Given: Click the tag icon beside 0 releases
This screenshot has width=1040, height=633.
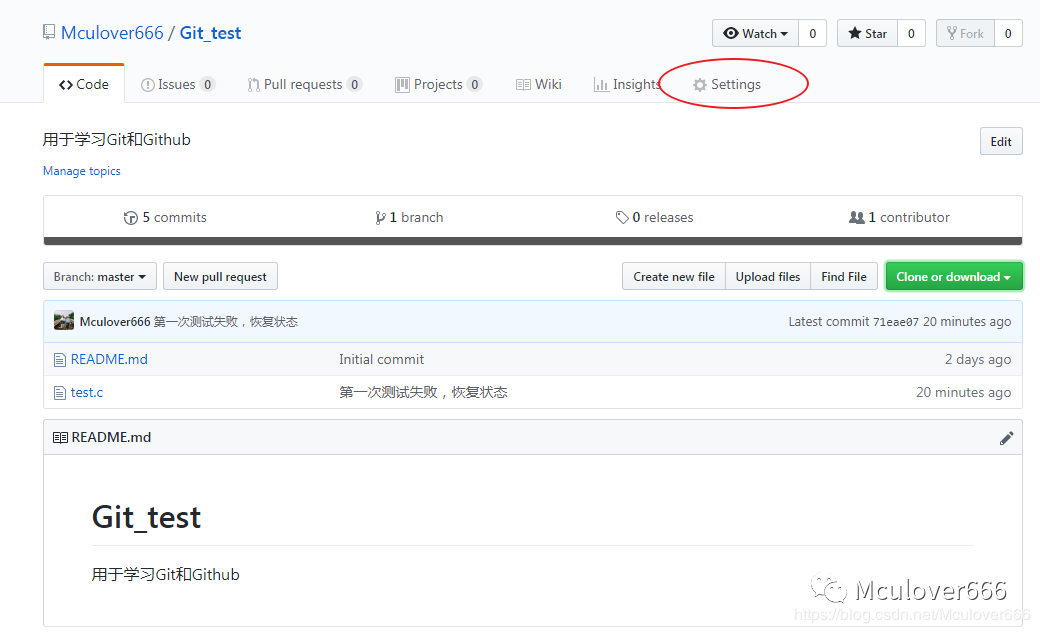Looking at the screenshot, I should coord(621,218).
